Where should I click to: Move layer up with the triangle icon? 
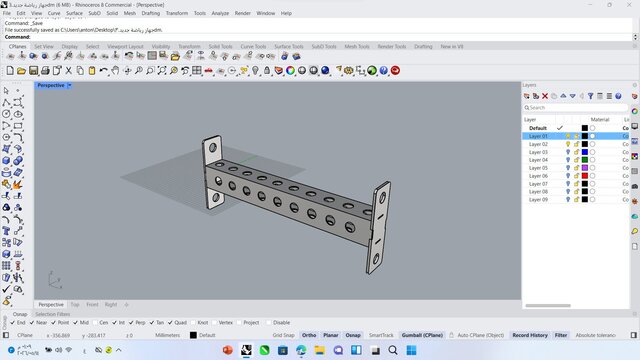[x=563, y=96]
